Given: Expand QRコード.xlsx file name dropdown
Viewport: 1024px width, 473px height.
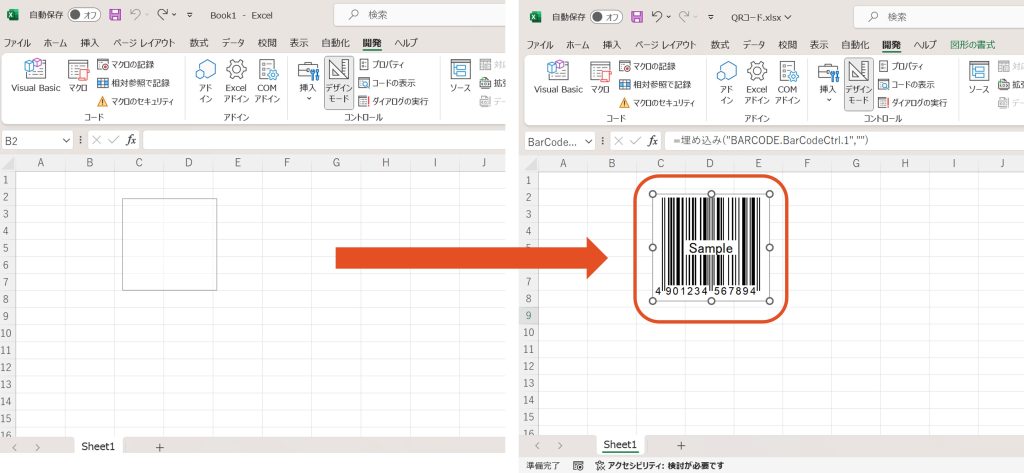Looking at the screenshot, I should pos(788,17).
